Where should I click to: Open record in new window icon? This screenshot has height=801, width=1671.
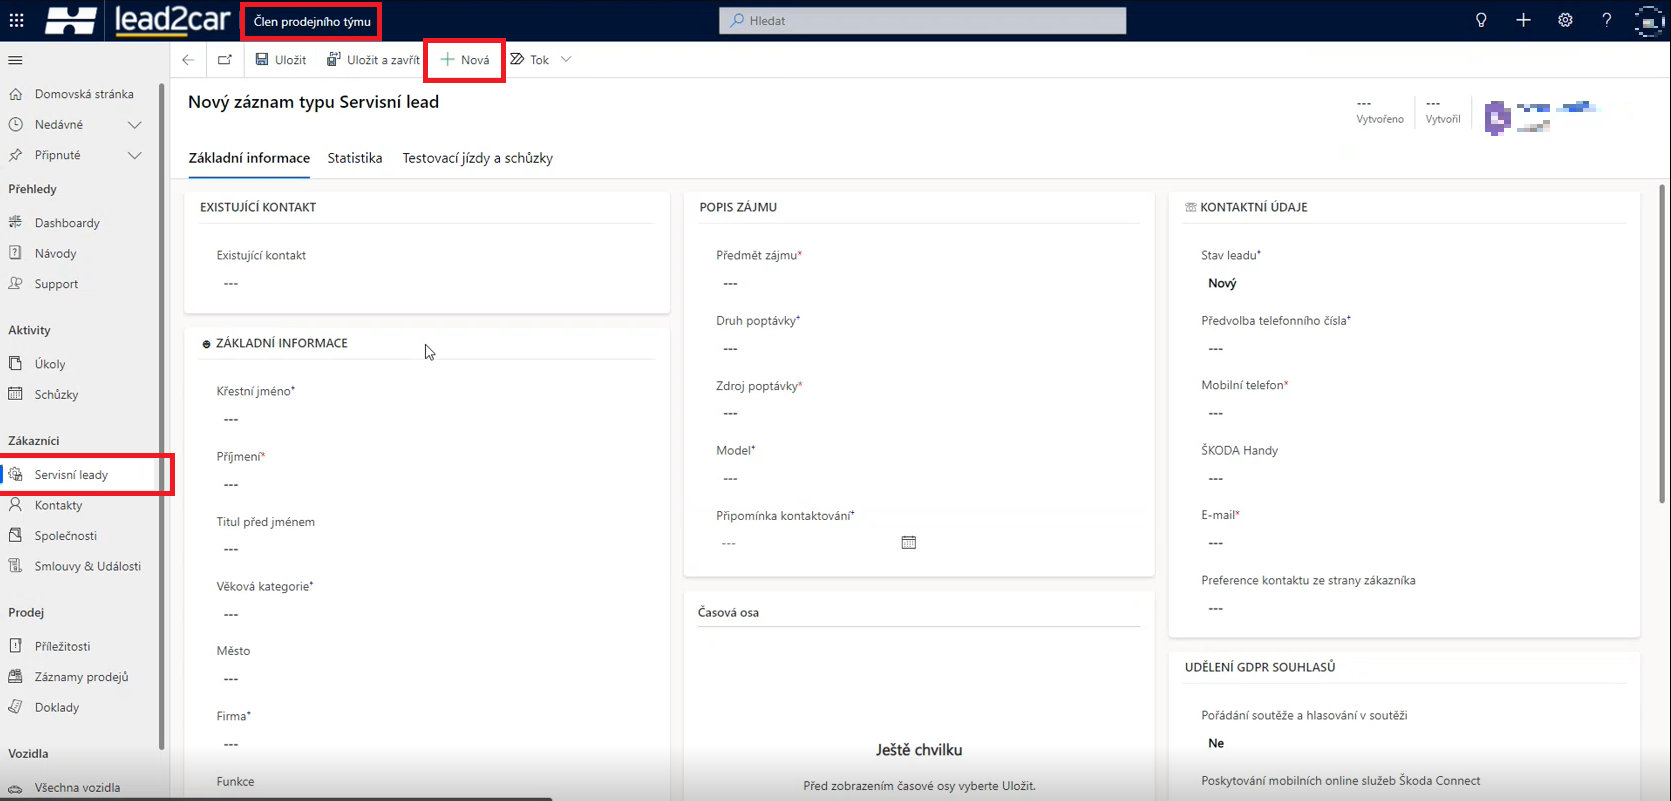(x=225, y=60)
